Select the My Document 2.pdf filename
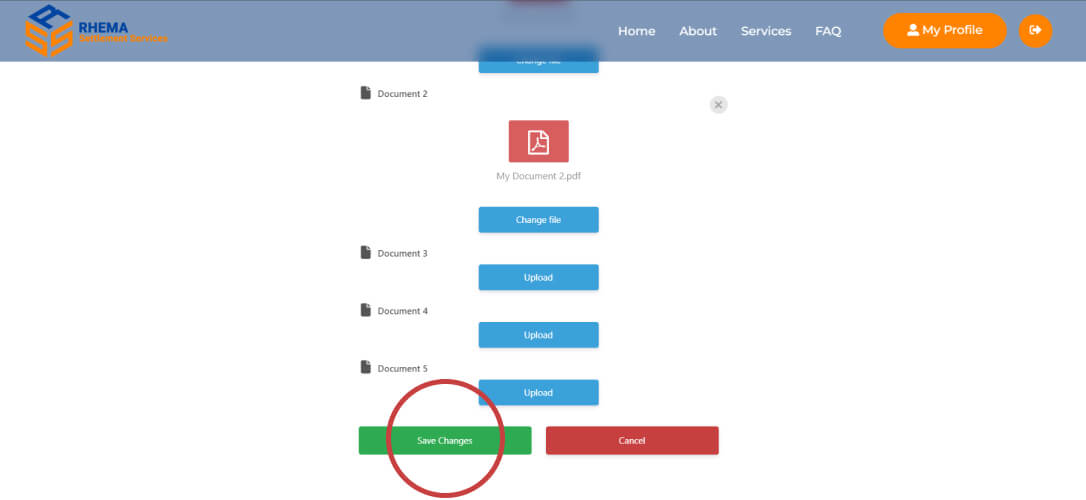Viewport: 1086px width, 500px height. [538, 176]
